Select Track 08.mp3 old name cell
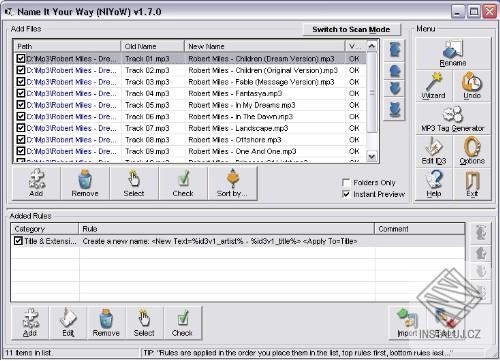This screenshot has height=361, width=500. click(x=147, y=140)
